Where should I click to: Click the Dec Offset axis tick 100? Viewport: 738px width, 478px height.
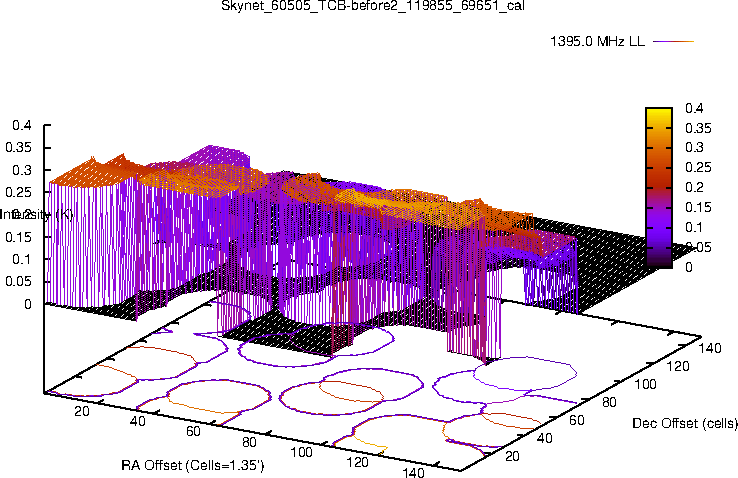click(x=645, y=384)
